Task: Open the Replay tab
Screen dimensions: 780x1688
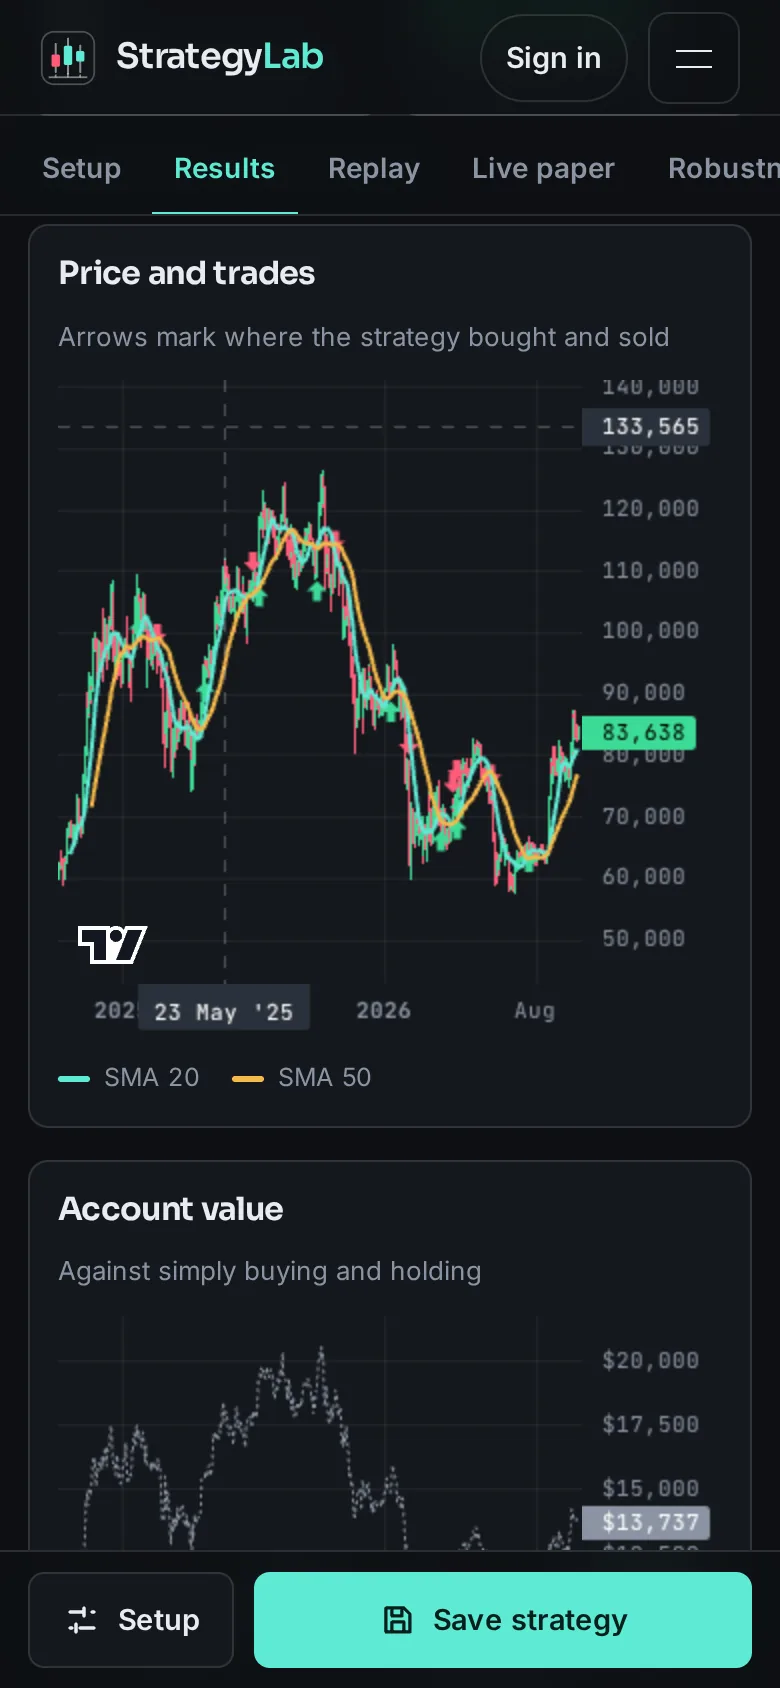Action: (374, 168)
